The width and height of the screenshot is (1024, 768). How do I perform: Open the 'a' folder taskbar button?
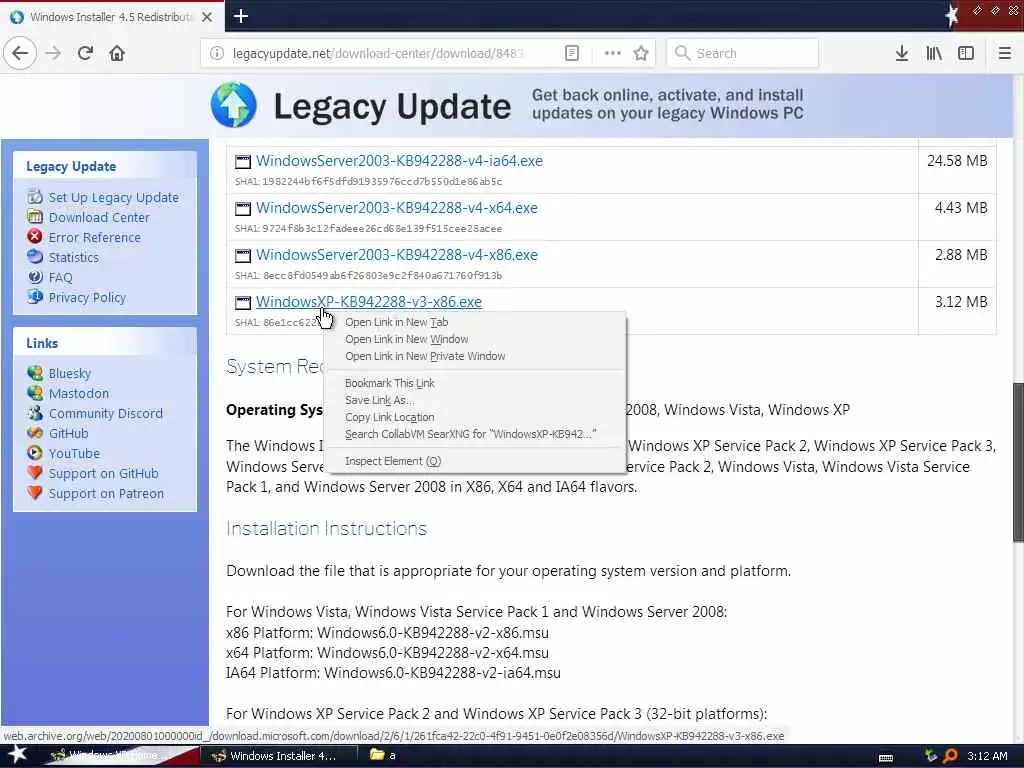point(385,756)
